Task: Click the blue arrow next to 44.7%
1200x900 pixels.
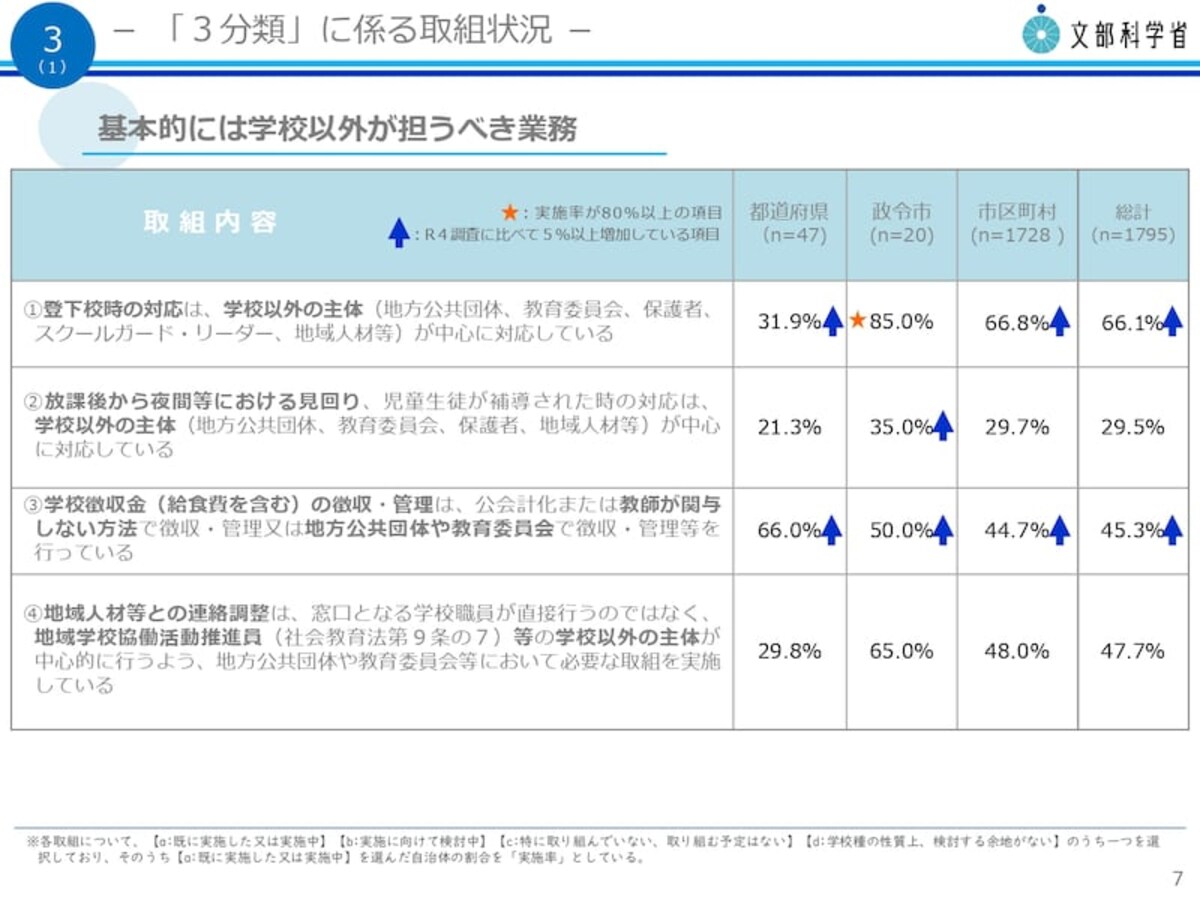Action: pos(1060,530)
